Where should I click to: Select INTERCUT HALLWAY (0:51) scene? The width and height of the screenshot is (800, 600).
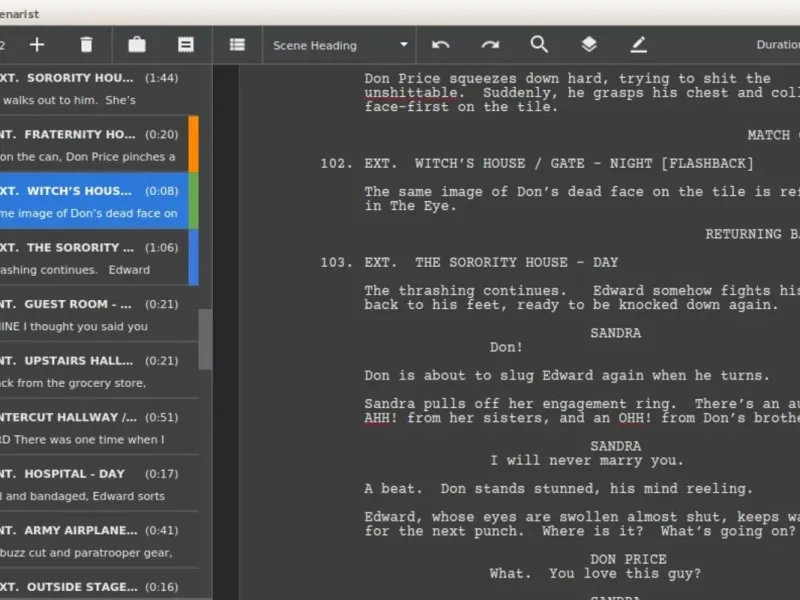tap(99, 428)
